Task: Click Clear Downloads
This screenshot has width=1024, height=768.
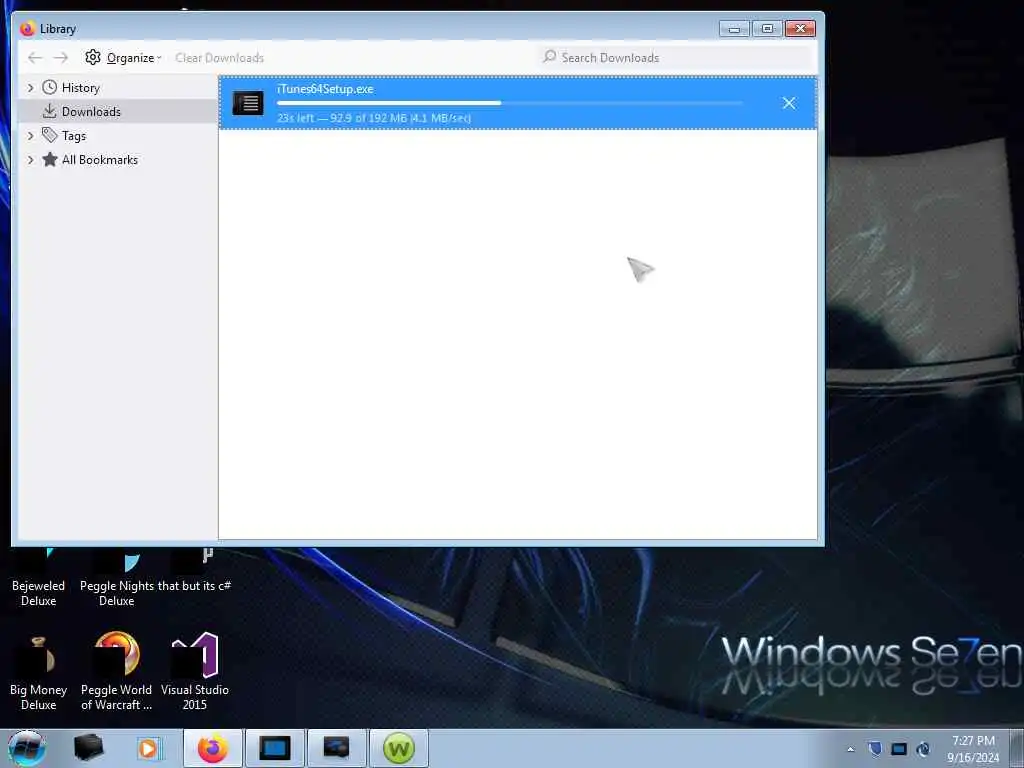Action: 219,58
